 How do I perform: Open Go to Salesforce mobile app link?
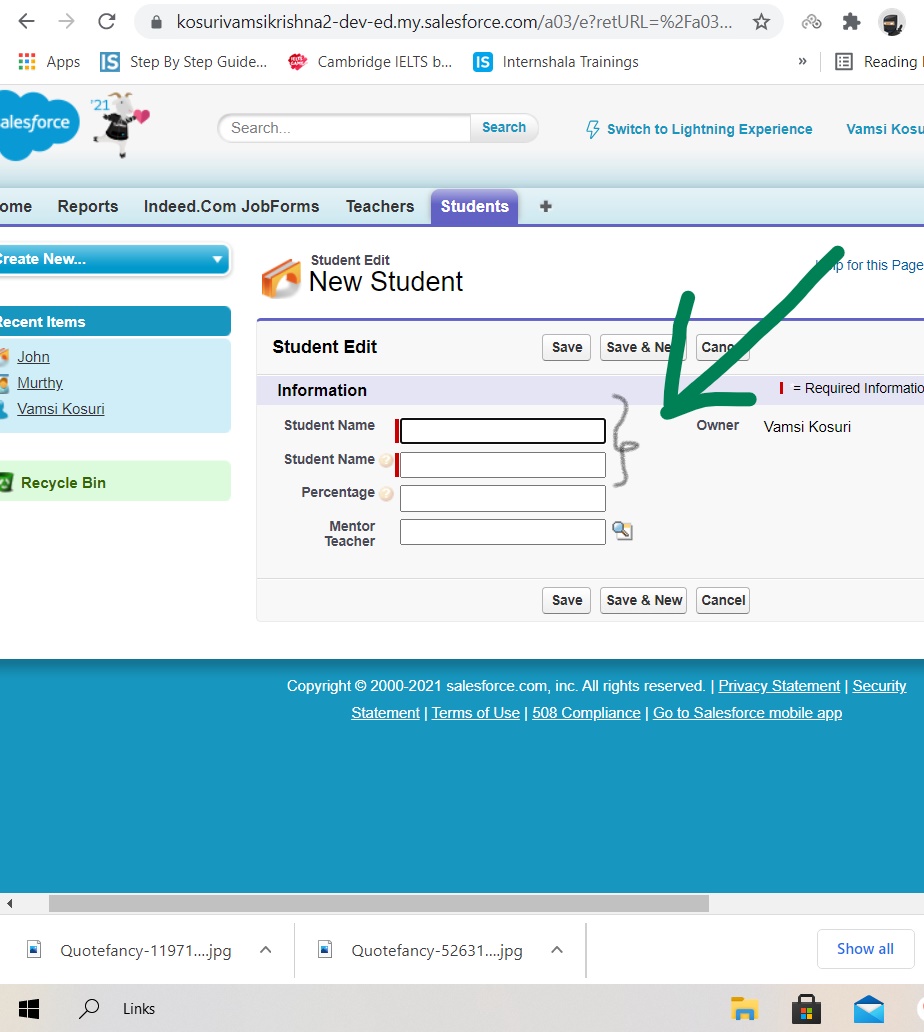(748, 713)
